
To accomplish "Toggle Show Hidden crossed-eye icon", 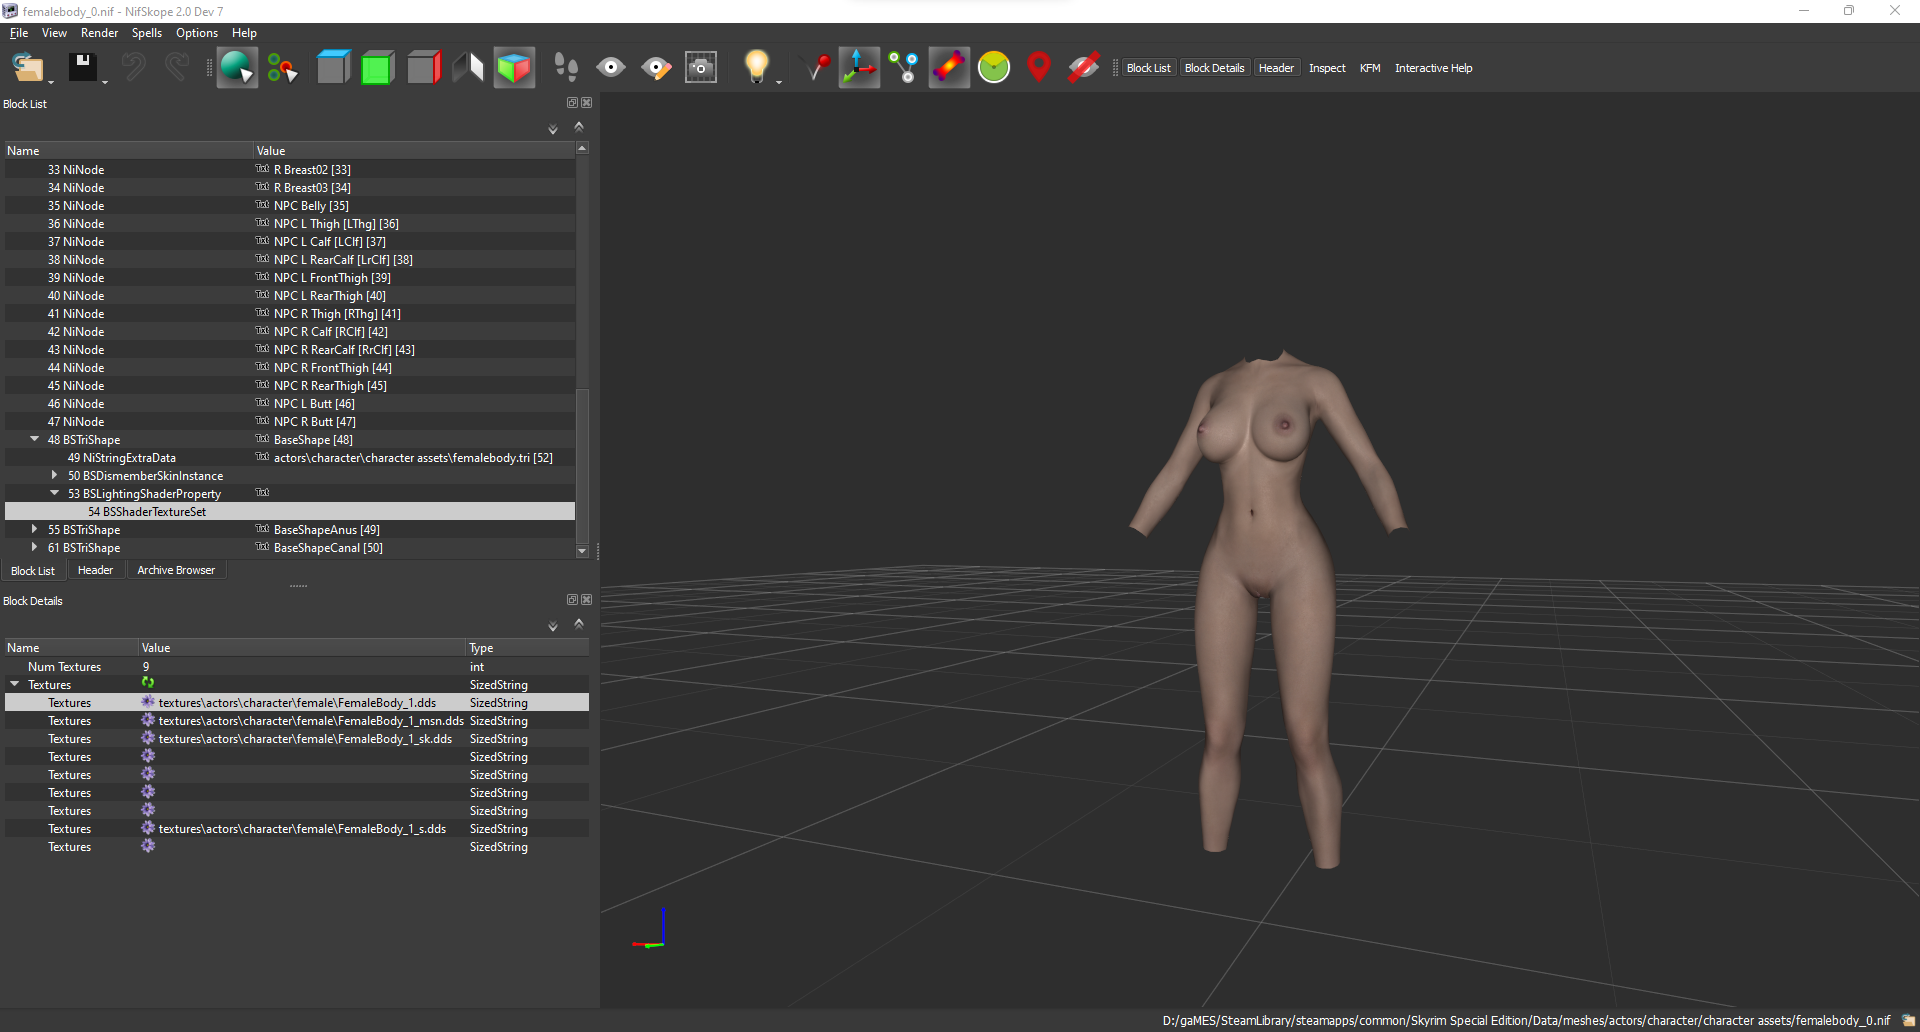I will [x=1084, y=68].
